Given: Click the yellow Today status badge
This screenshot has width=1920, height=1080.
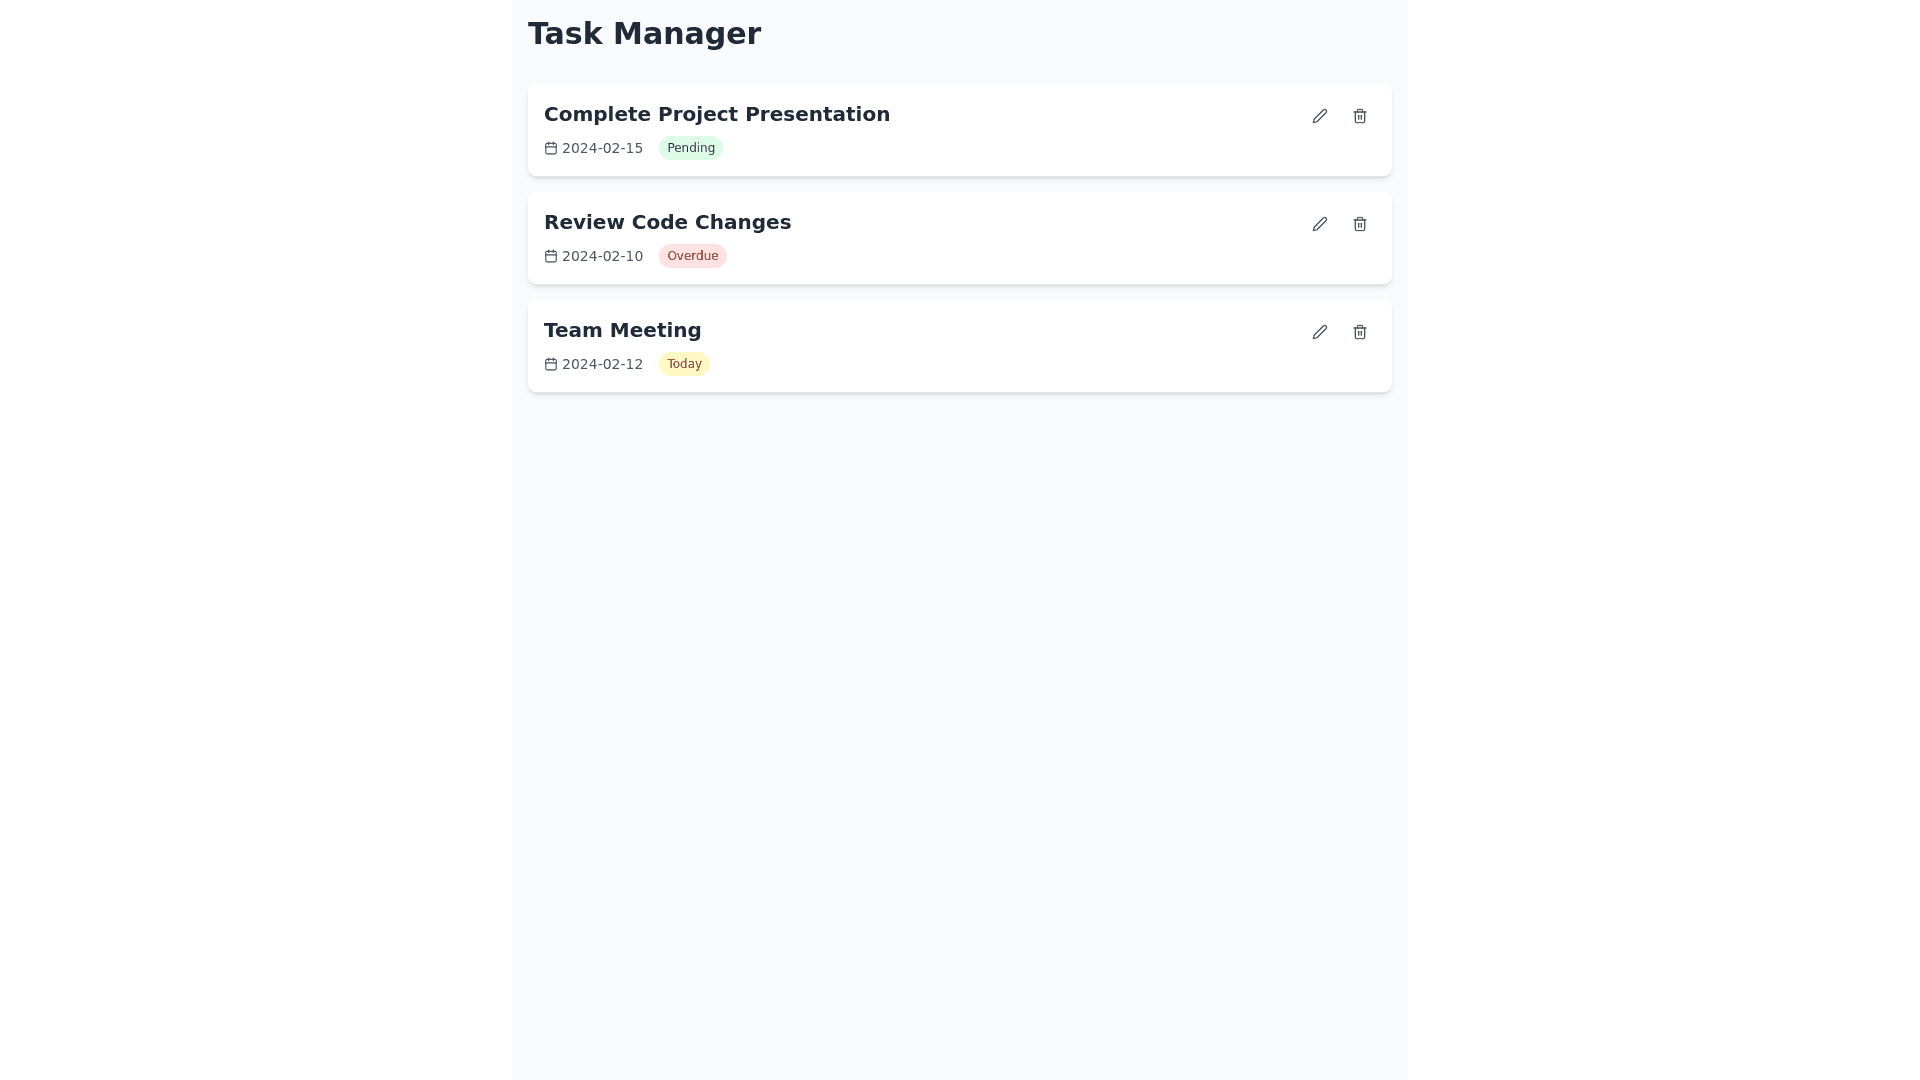Looking at the screenshot, I should [684, 364].
